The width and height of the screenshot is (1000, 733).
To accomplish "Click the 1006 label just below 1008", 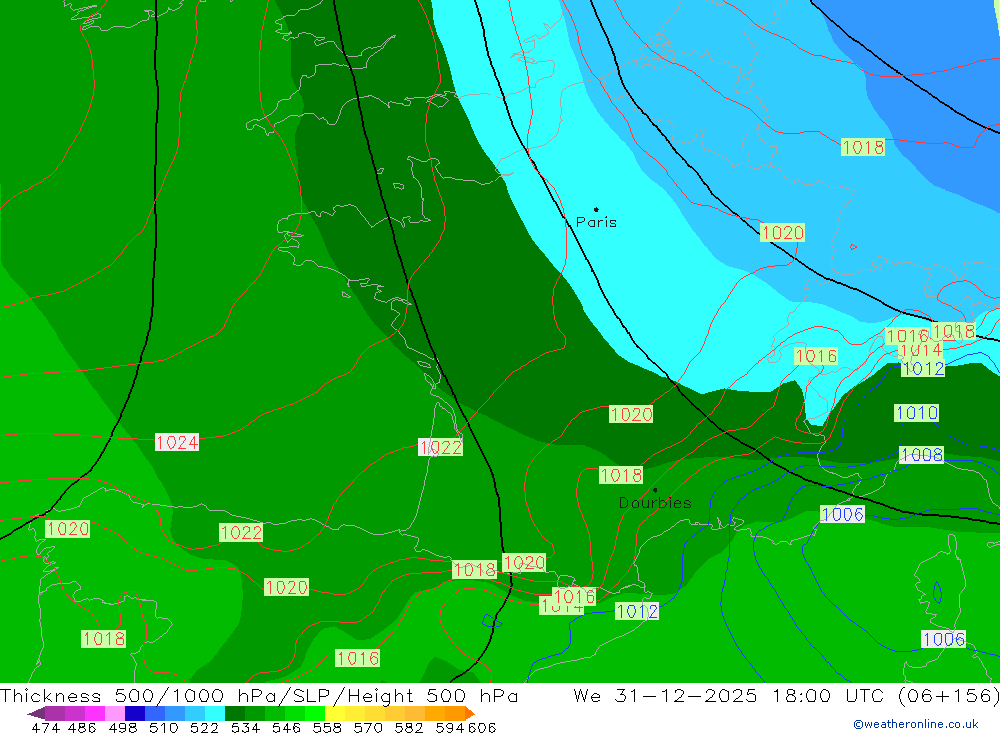I will pyautogui.click(x=842, y=514).
